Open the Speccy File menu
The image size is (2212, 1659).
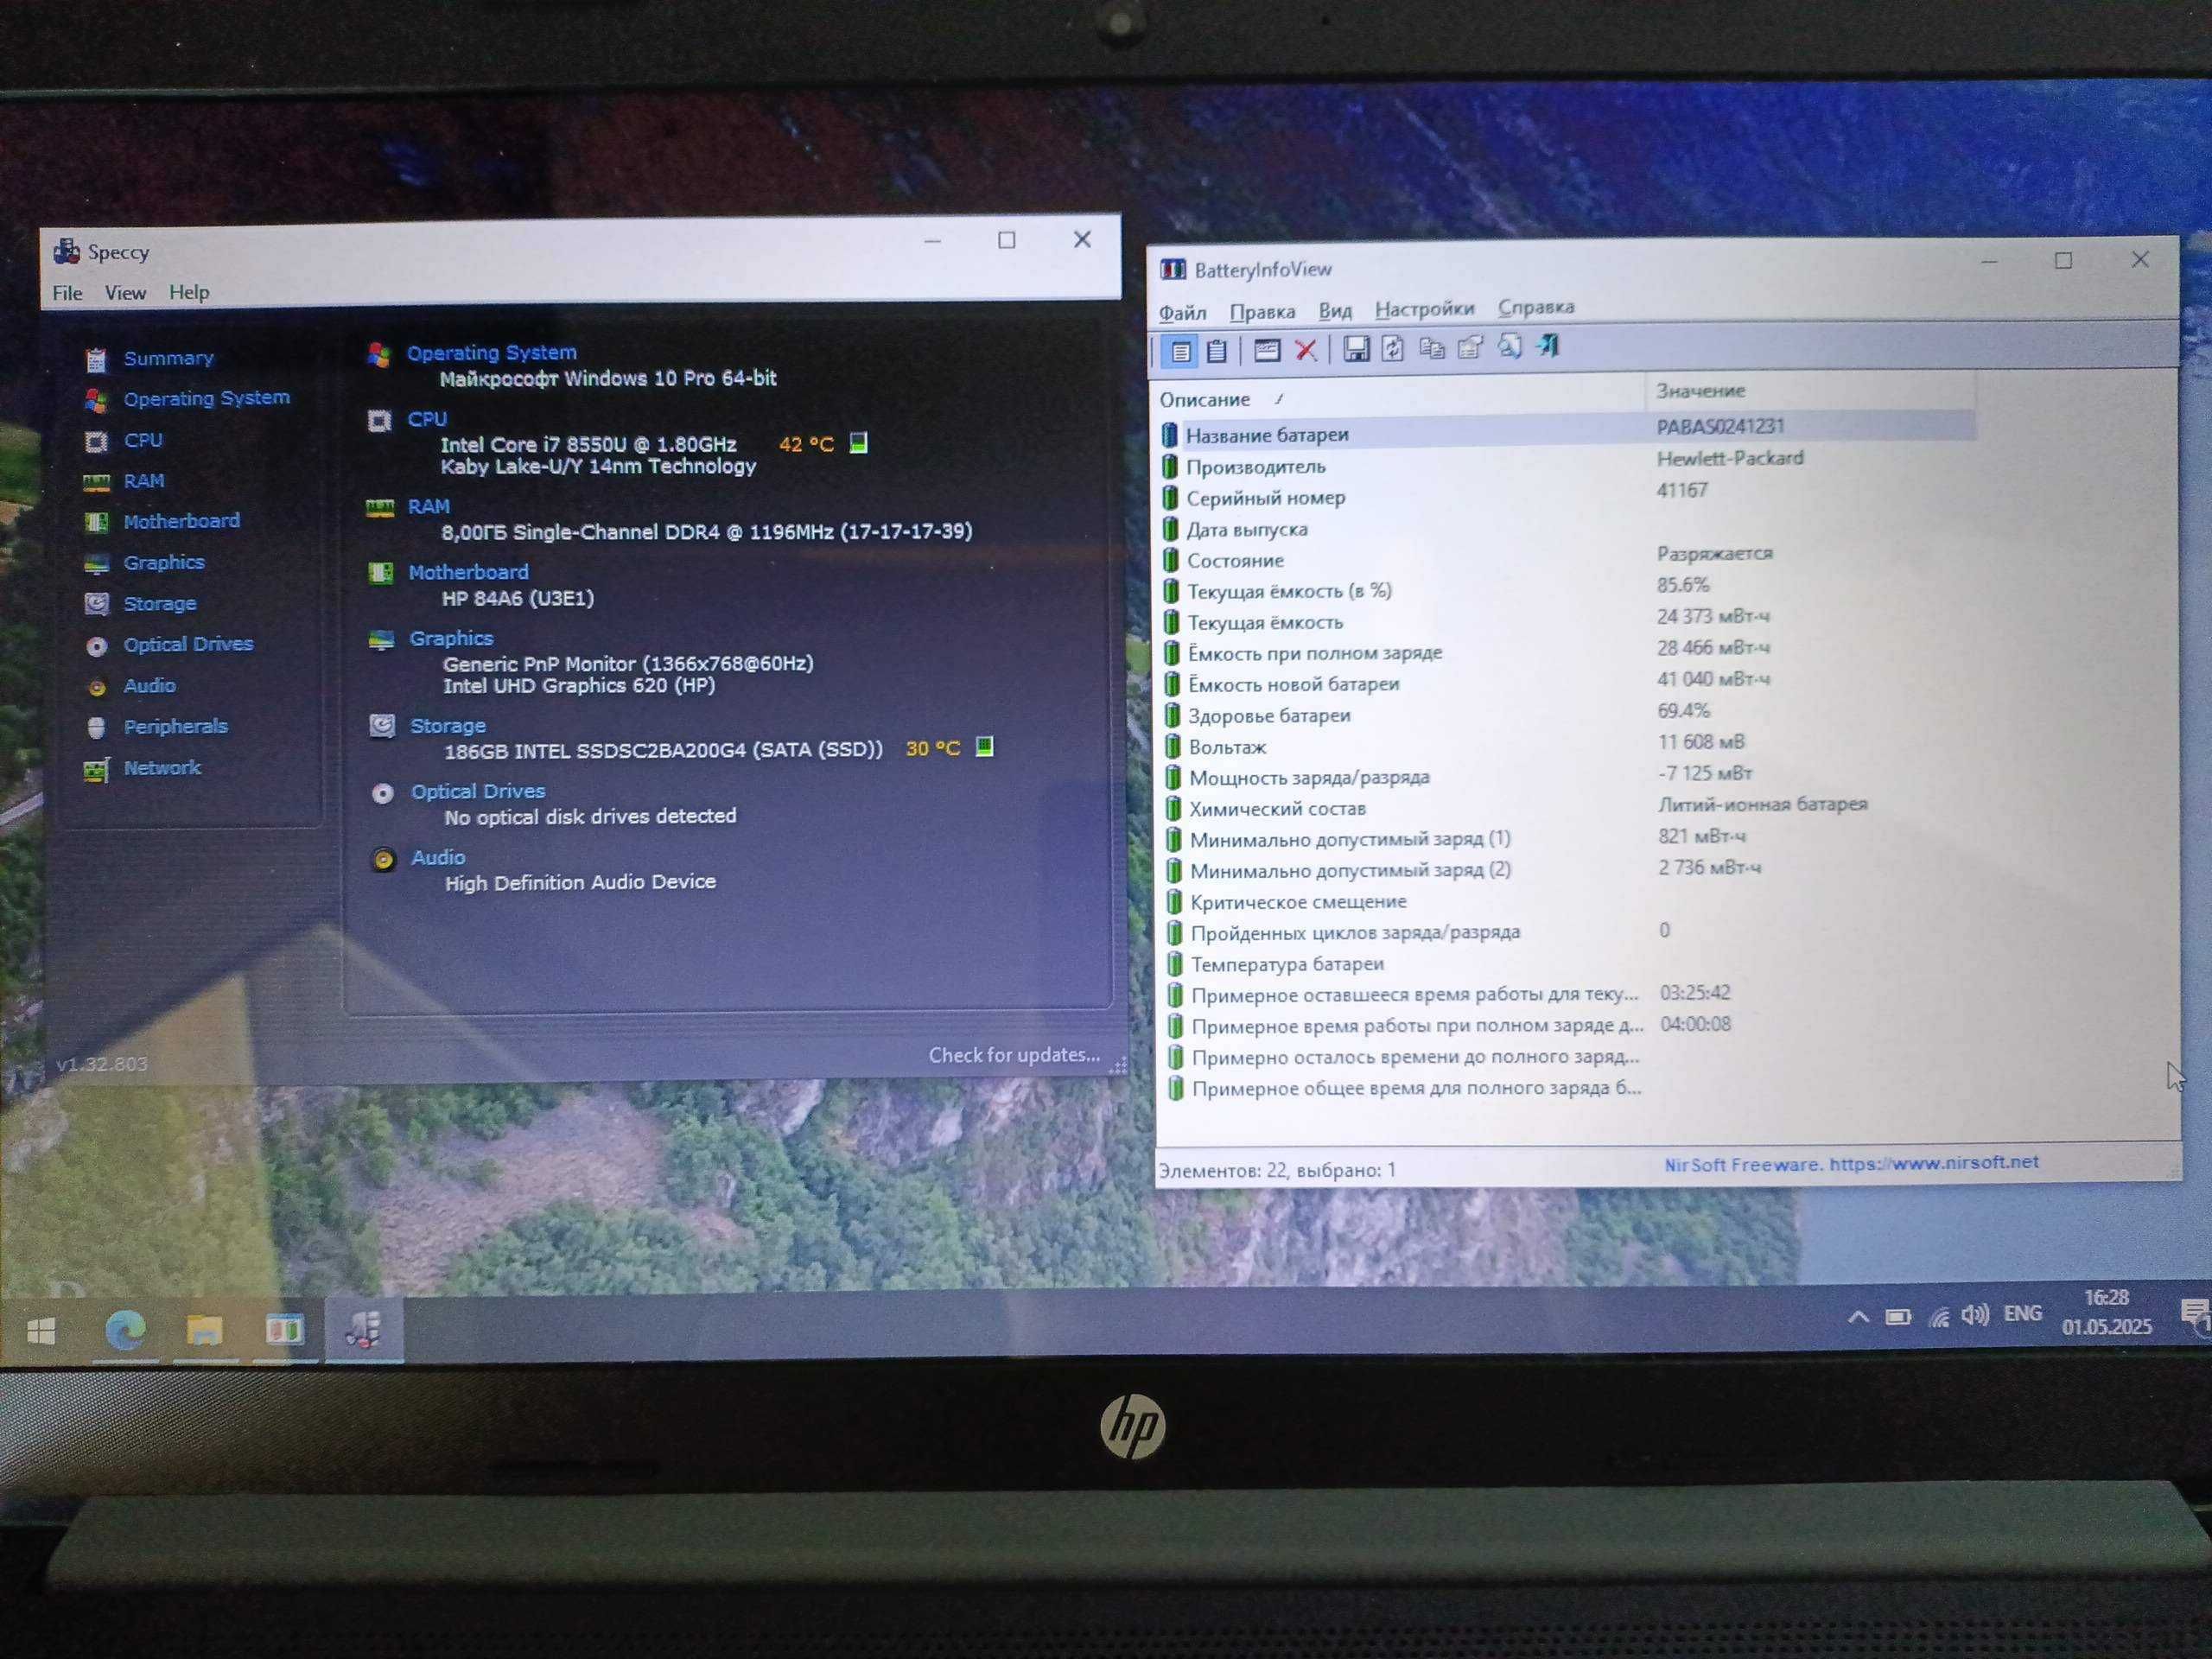(x=68, y=293)
